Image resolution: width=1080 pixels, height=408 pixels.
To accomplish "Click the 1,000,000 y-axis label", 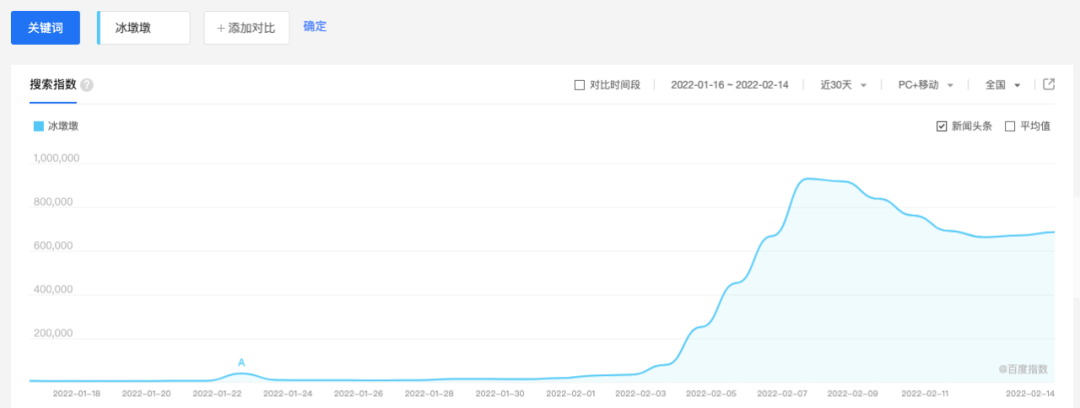I will click(56, 158).
